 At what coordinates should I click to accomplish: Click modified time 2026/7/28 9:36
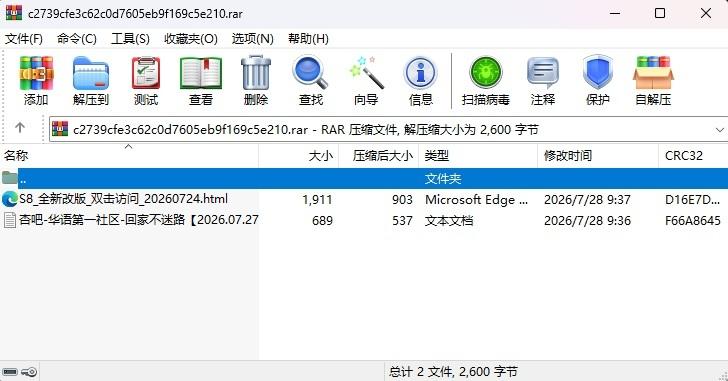[587, 220]
